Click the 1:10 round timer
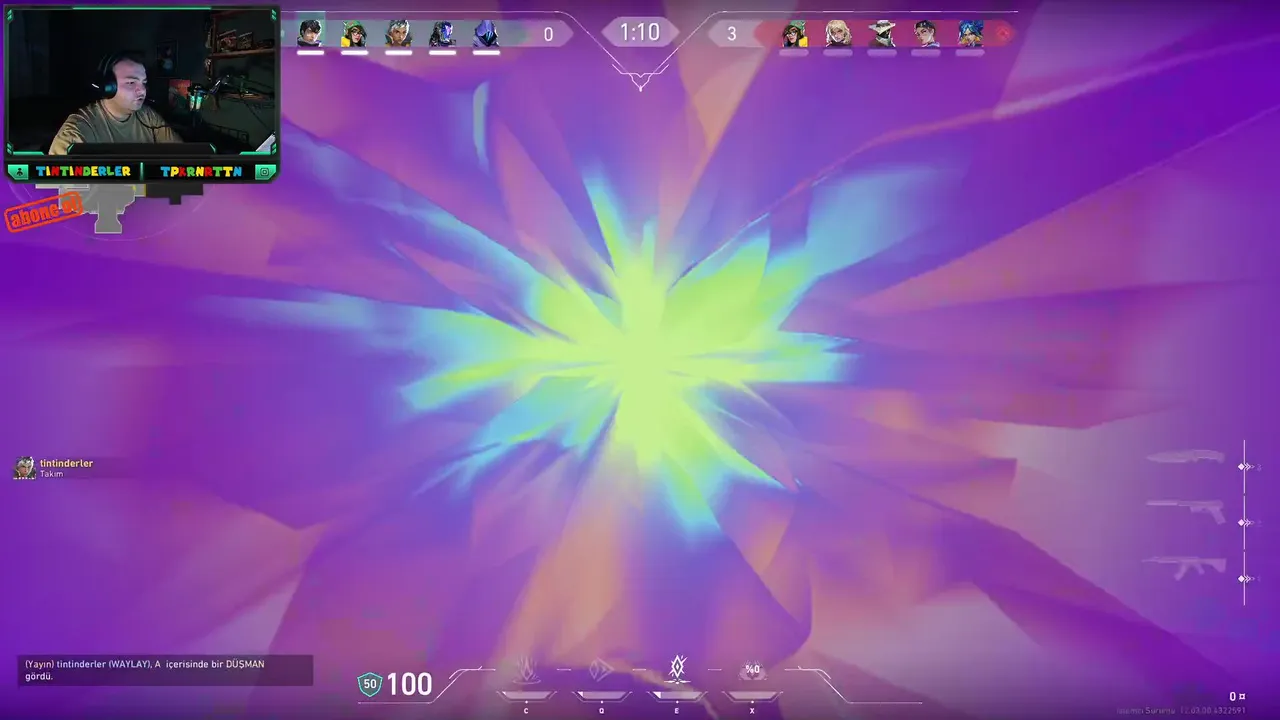1280x720 pixels. point(640,33)
